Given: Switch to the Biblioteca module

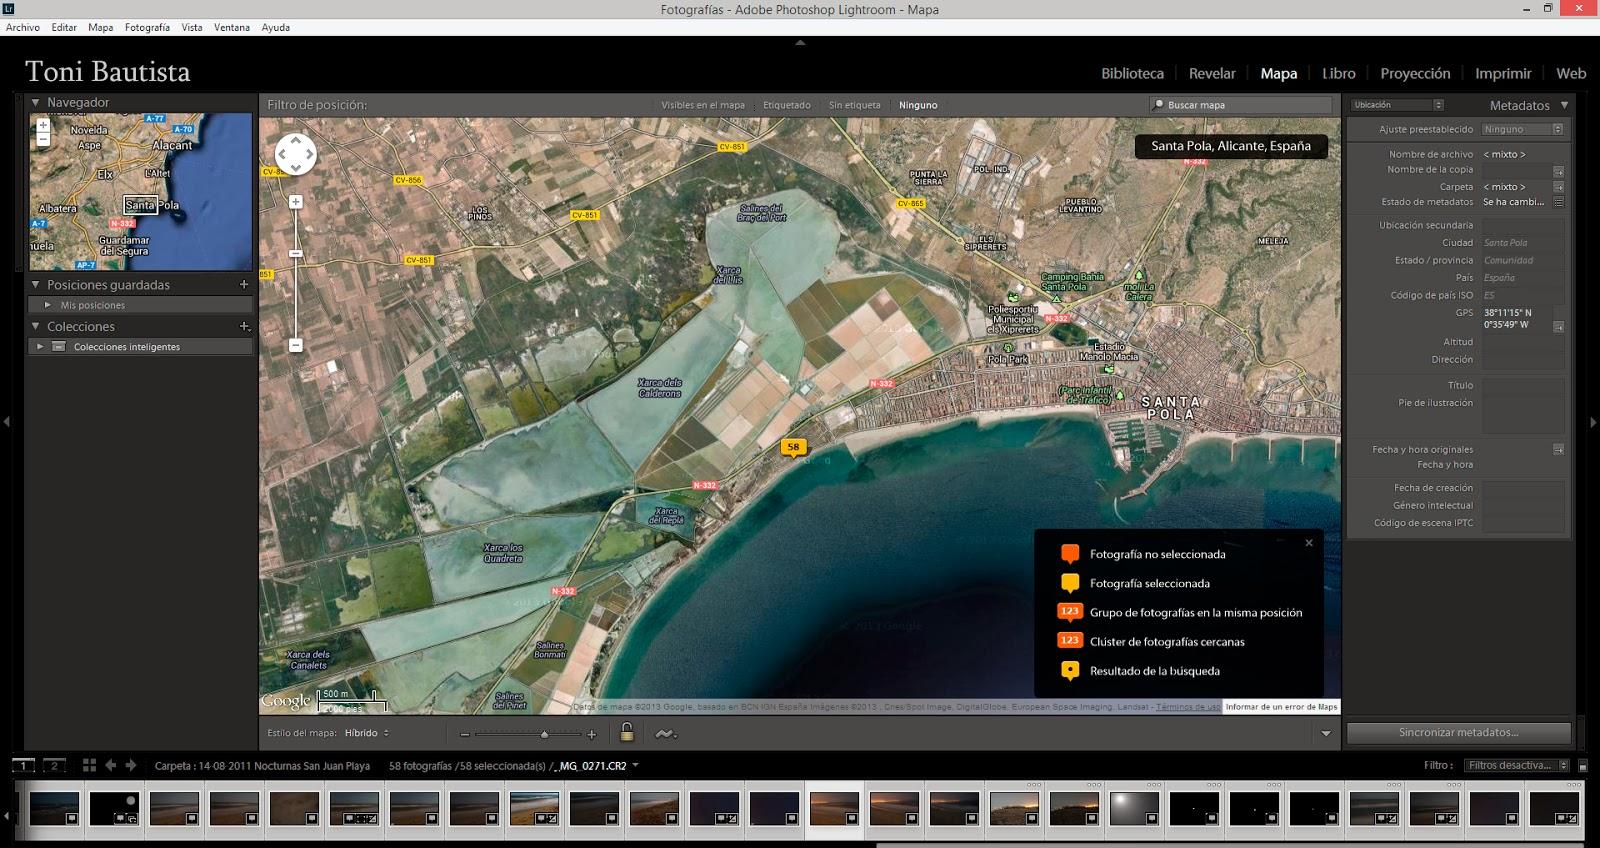Looking at the screenshot, I should pos(1132,73).
